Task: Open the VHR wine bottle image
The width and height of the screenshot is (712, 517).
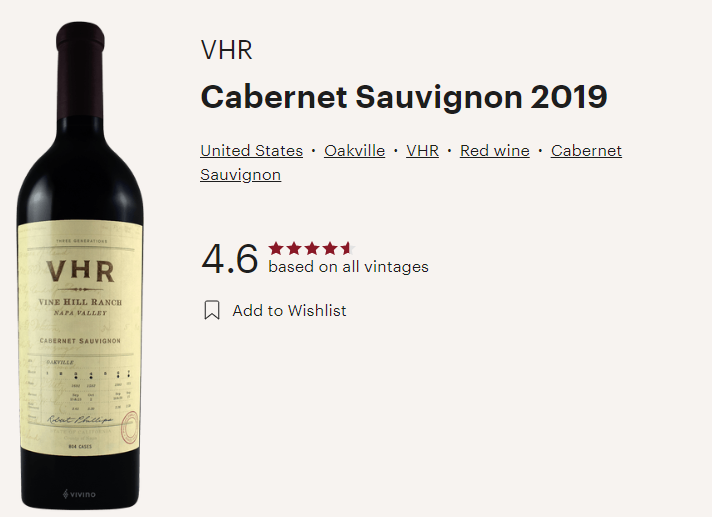Action: click(80, 266)
